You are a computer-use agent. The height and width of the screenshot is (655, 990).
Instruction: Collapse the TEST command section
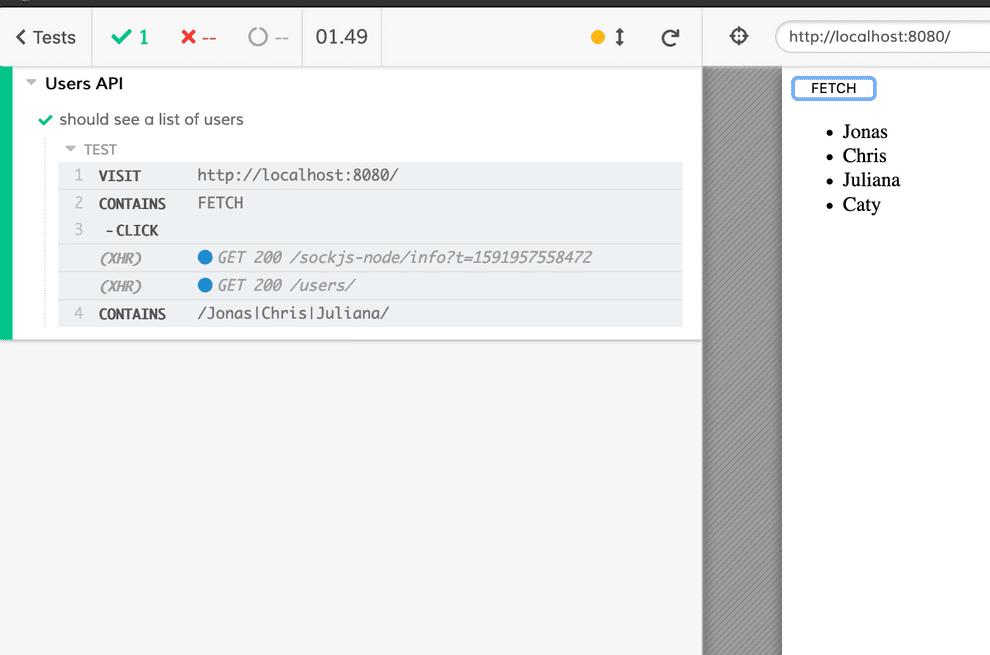[71, 149]
